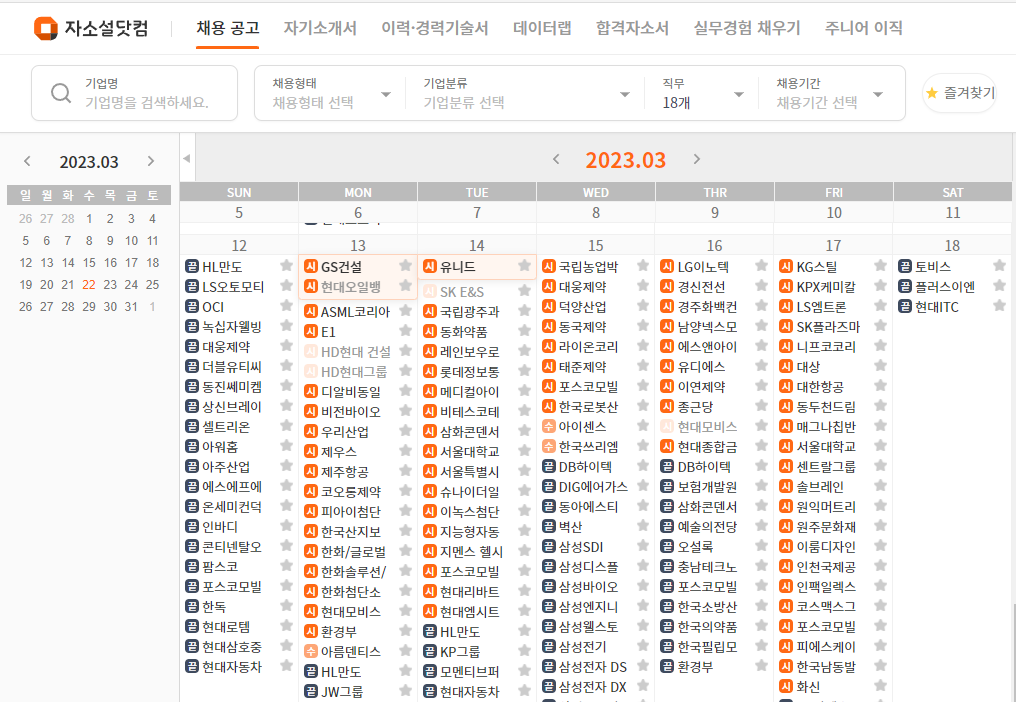This screenshot has width=1016, height=702.
Task: Click the 끝 badge next to 토비스
Action: click(905, 266)
